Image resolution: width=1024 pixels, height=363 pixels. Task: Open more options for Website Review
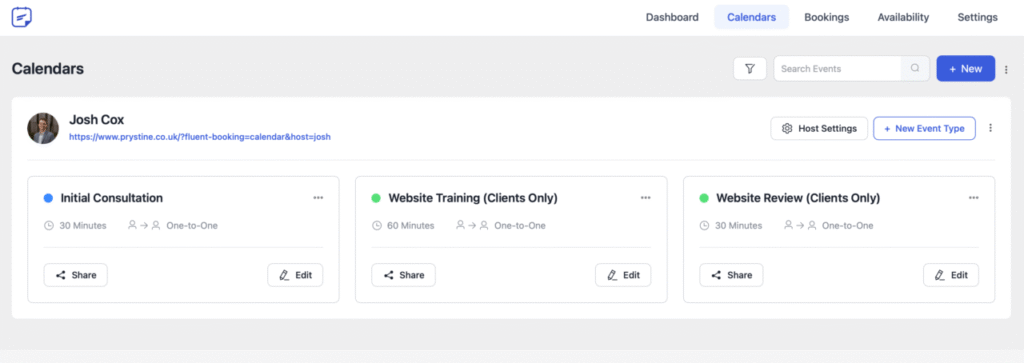pyautogui.click(x=974, y=198)
